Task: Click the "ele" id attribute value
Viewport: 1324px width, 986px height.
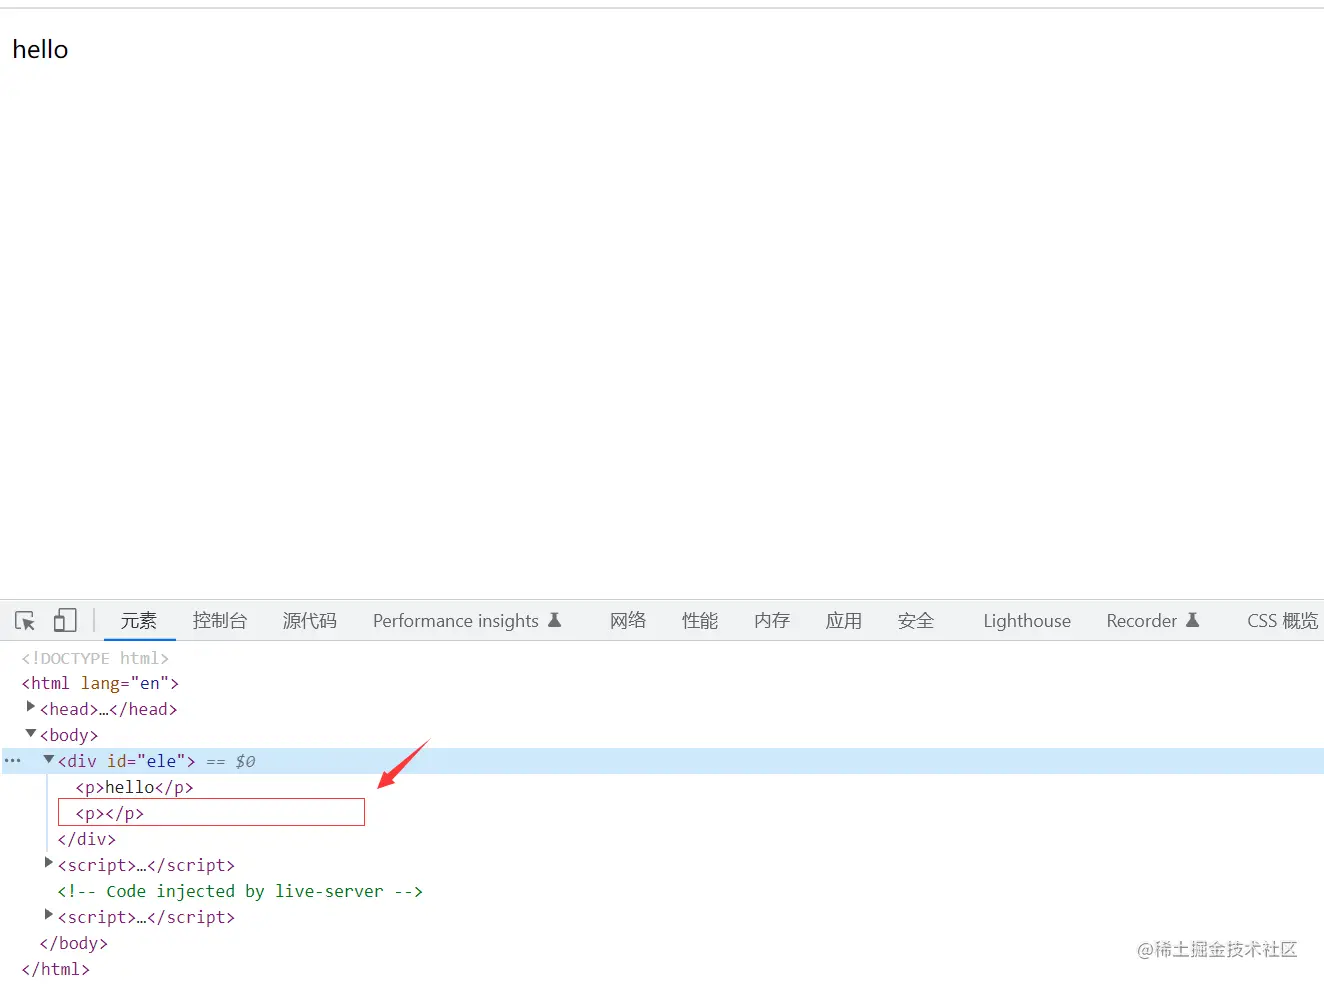Action: [161, 762]
